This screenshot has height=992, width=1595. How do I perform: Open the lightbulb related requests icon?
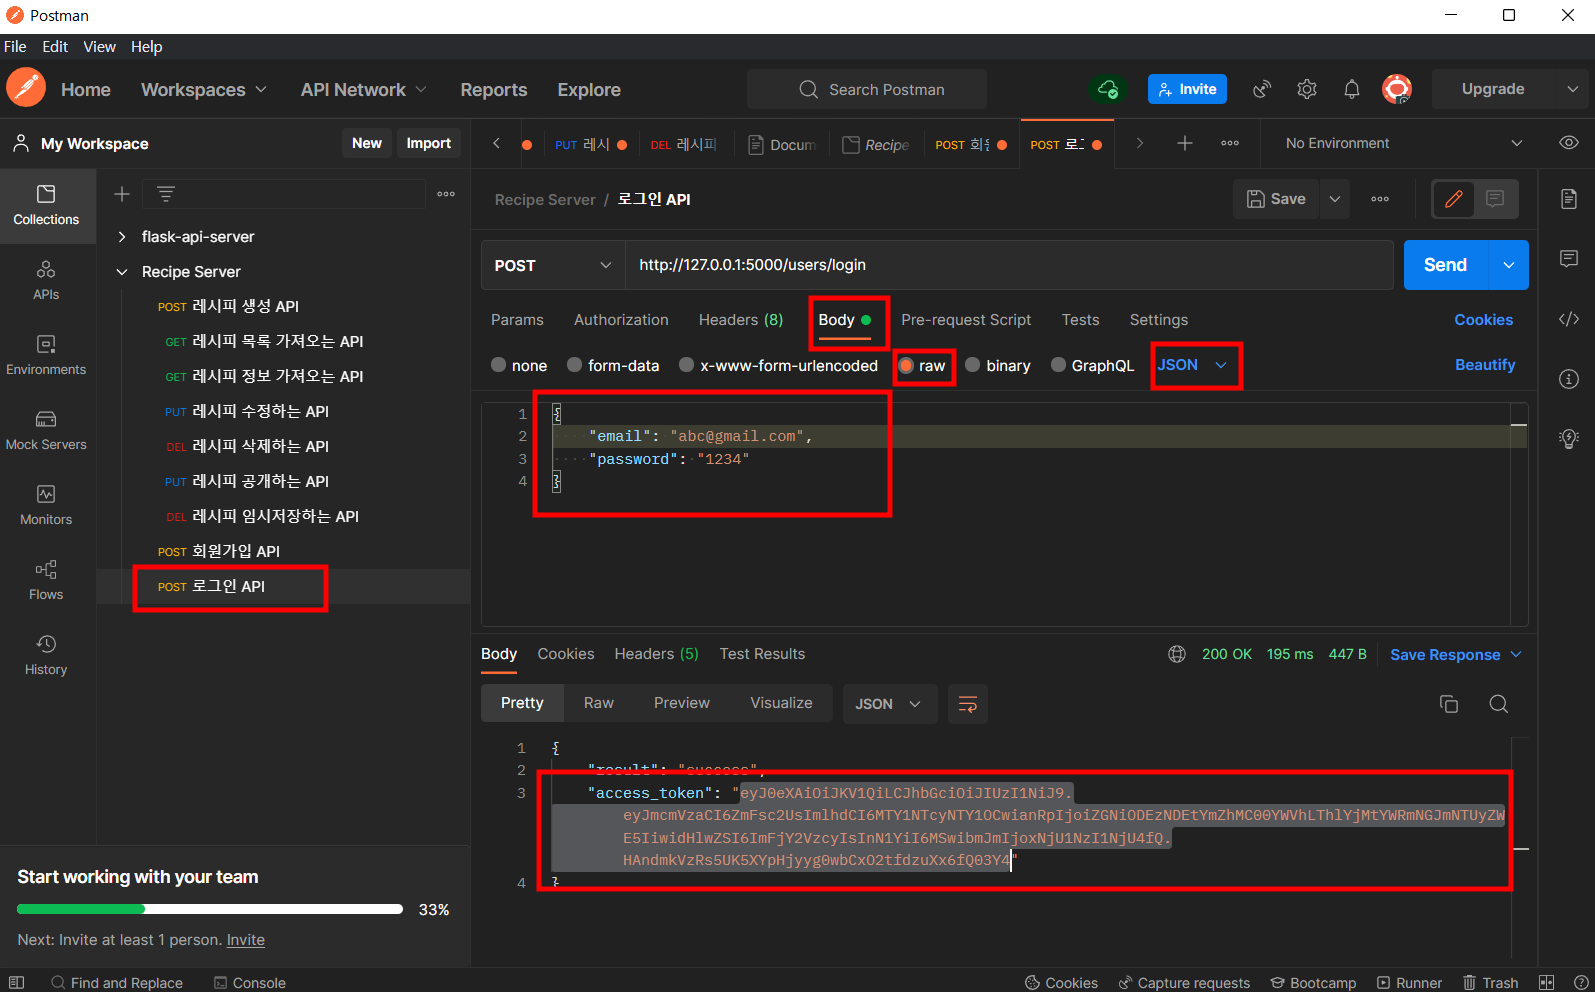1569,438
